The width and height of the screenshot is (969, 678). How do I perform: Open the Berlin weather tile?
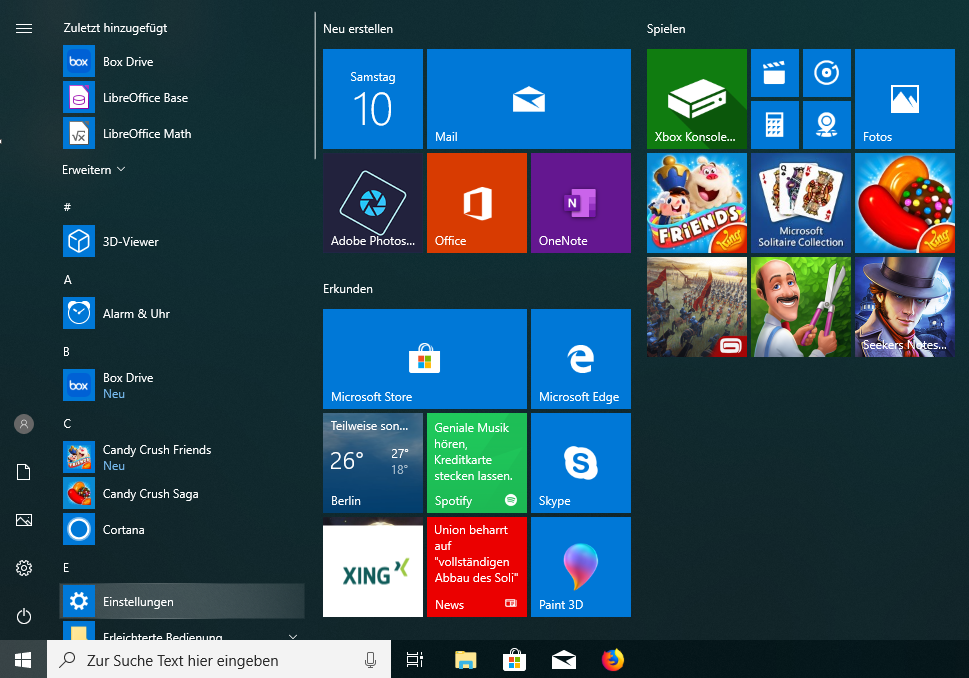click(372, 463)
